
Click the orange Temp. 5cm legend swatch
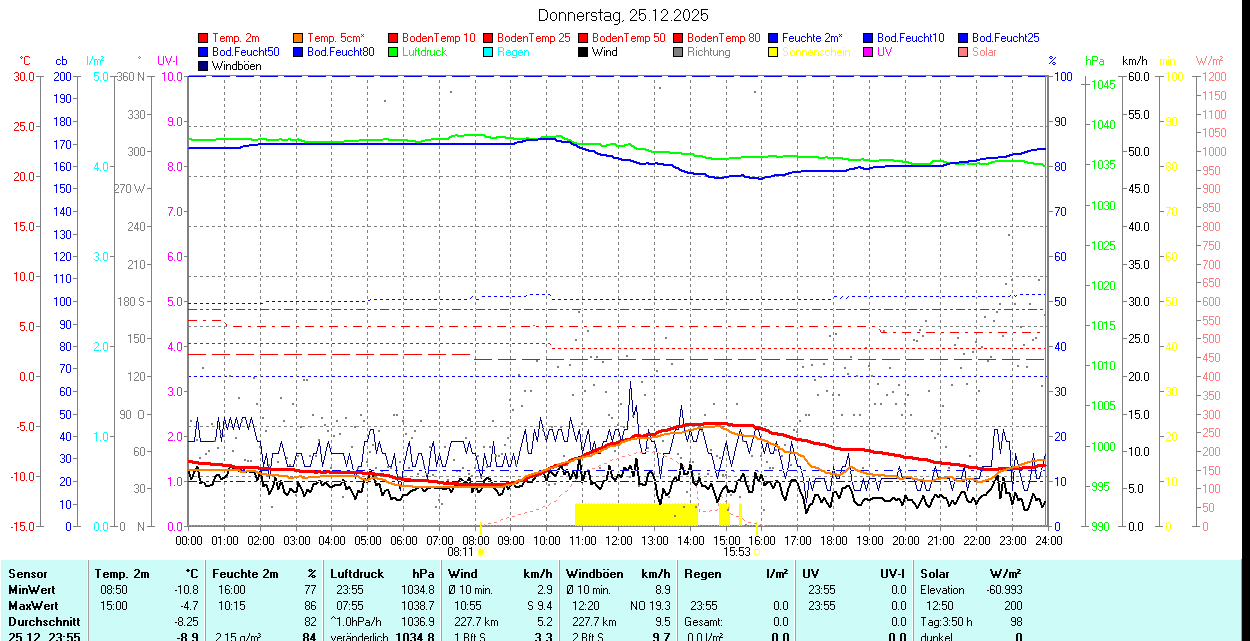[299, 38]
